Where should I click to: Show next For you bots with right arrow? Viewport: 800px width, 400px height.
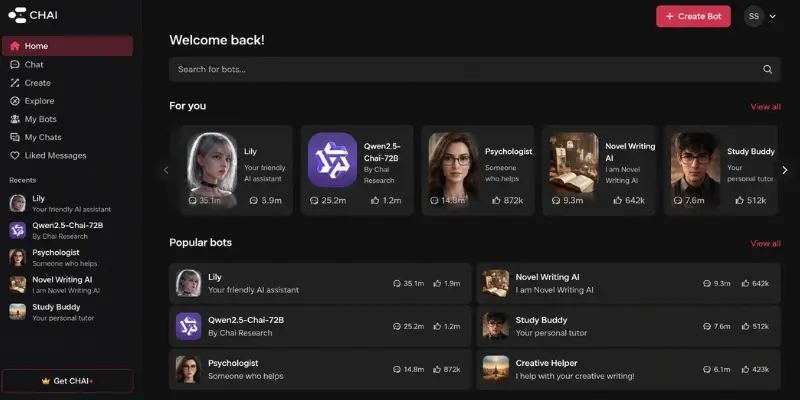(785, 170)
